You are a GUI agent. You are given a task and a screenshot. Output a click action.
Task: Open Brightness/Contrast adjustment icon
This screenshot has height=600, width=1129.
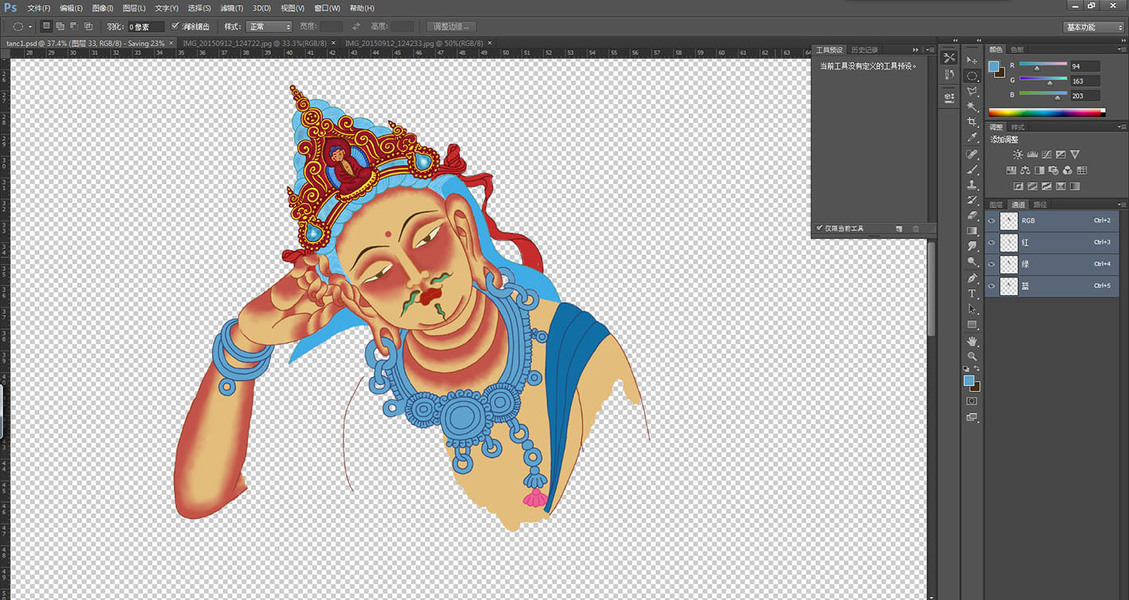tap(1017, 154)
